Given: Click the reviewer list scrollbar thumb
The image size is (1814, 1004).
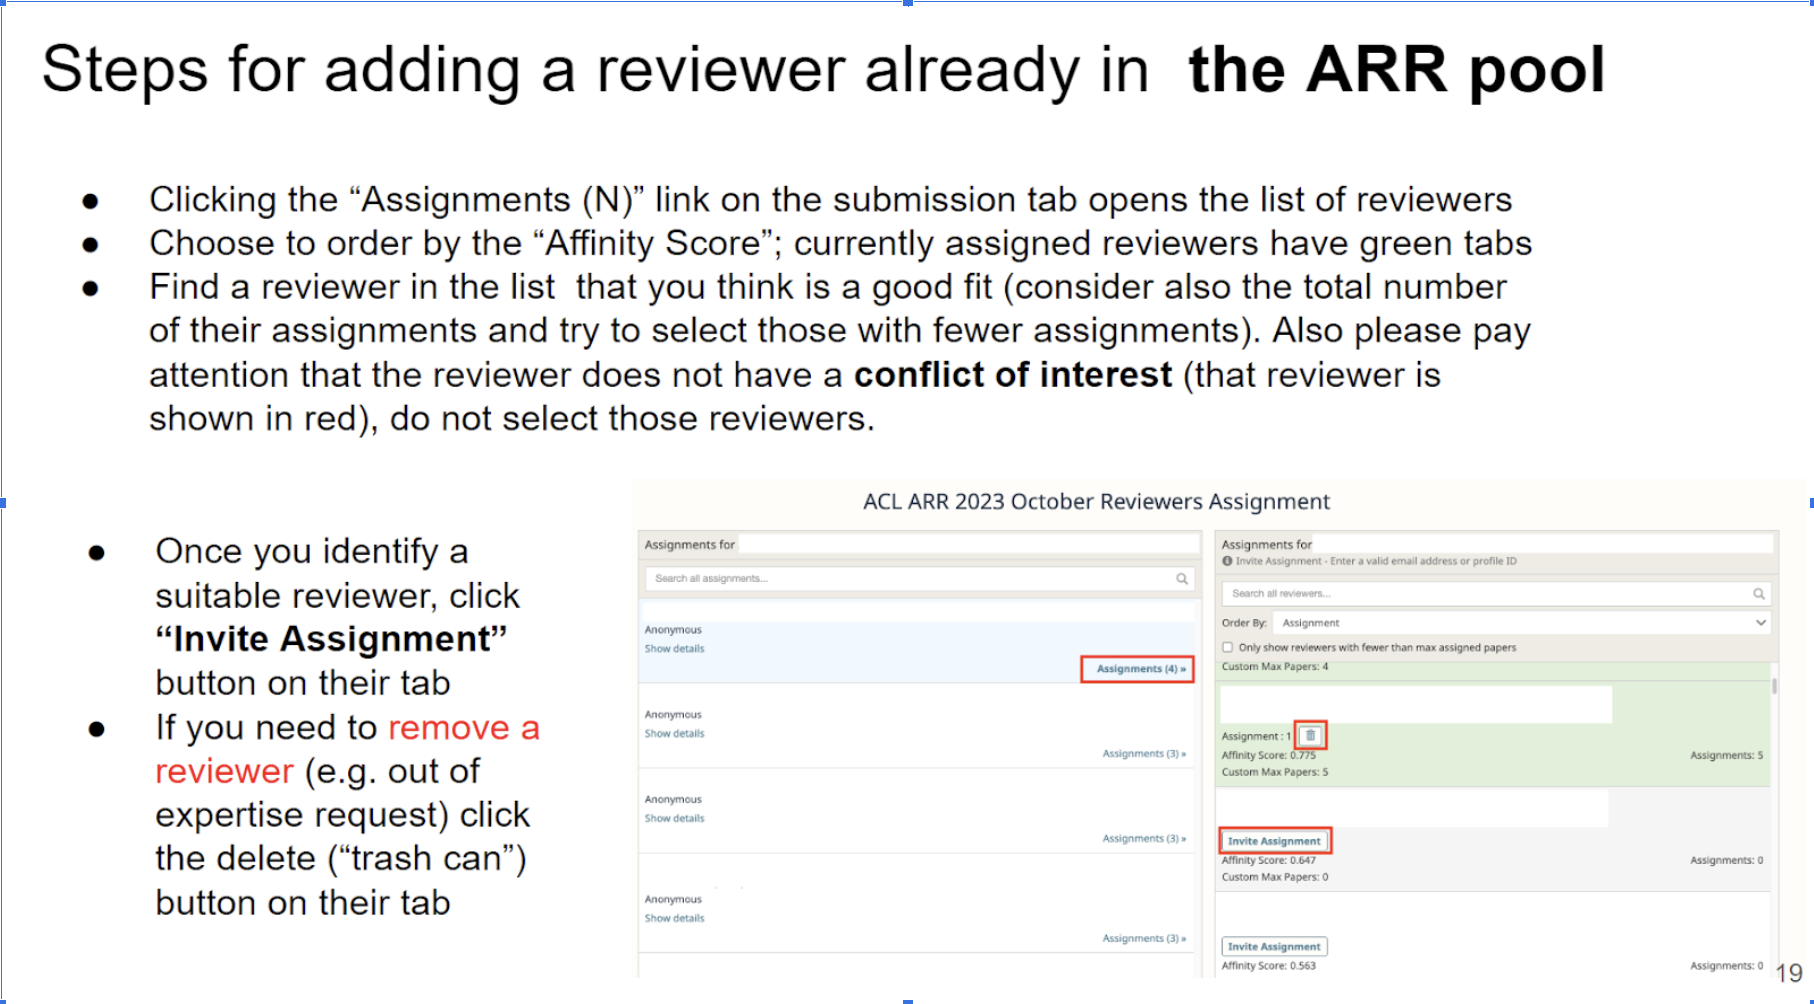Looking at the screenshot, I should coord(1775,685).
